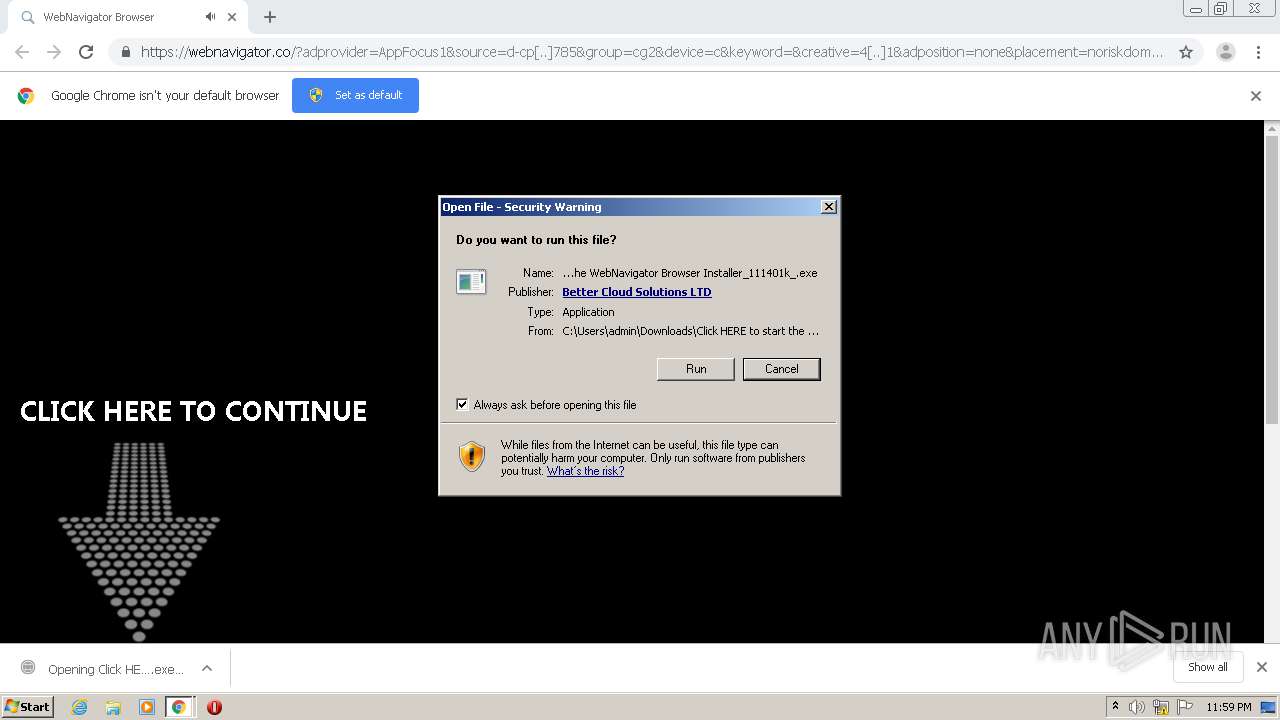
Task: Click the page vertical scrollbar
Action: coord(1272,280)
